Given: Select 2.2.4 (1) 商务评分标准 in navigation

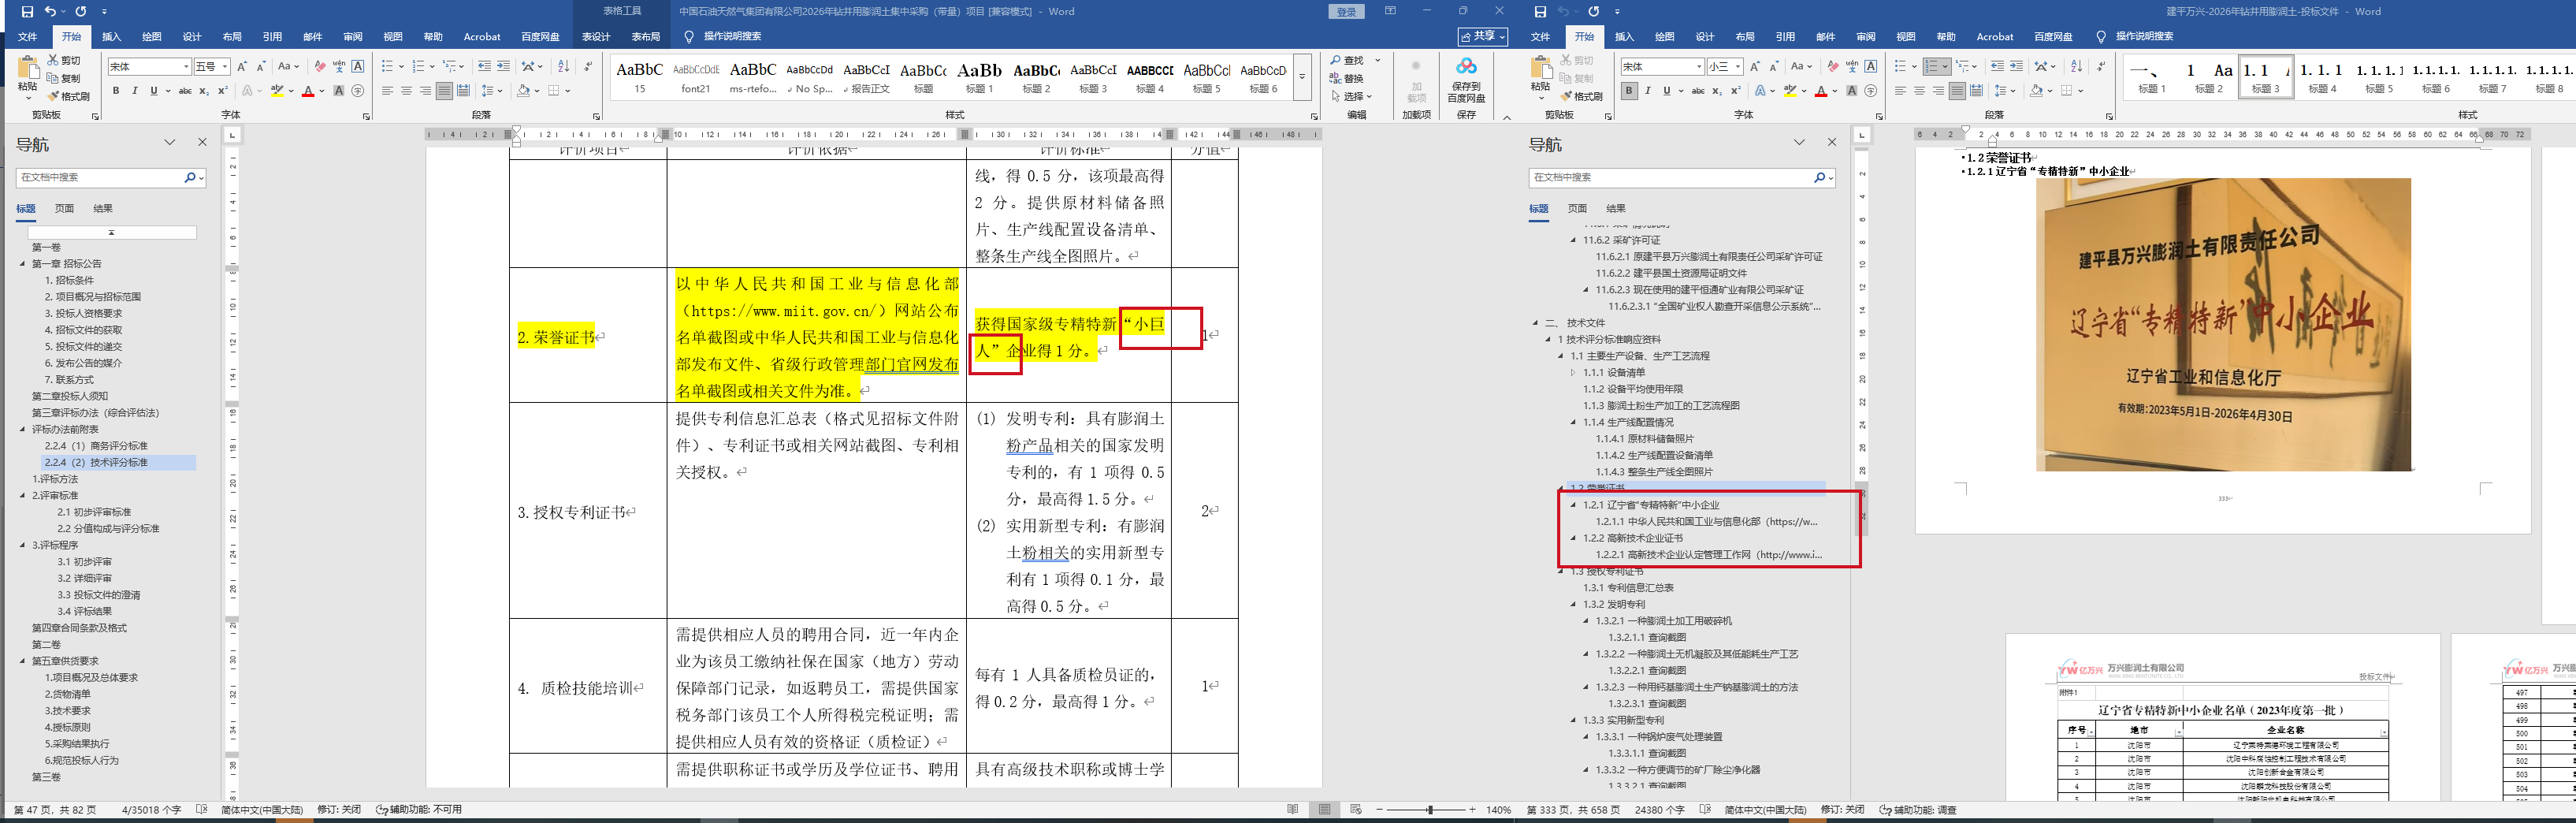Looking at the screenshot, I should tap(96, 446).
